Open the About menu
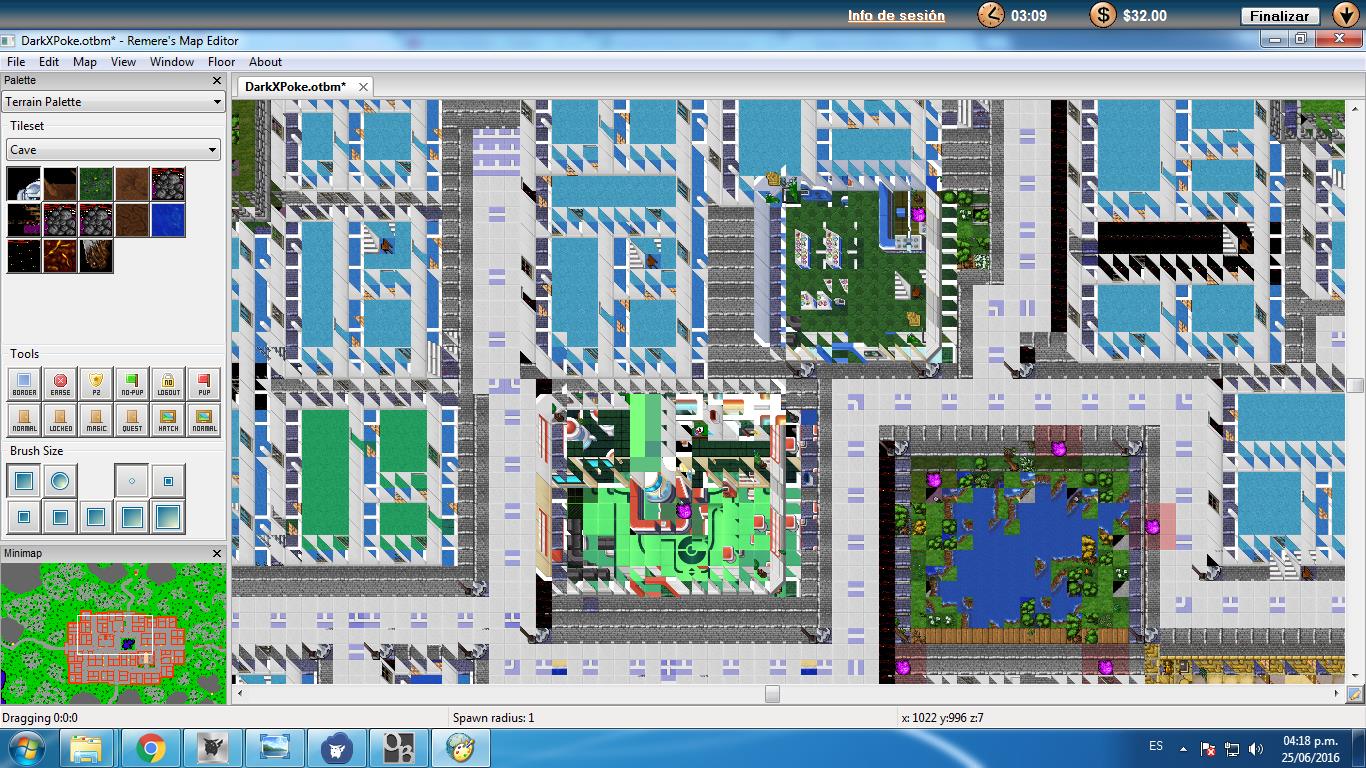 [x=266, y=62]
